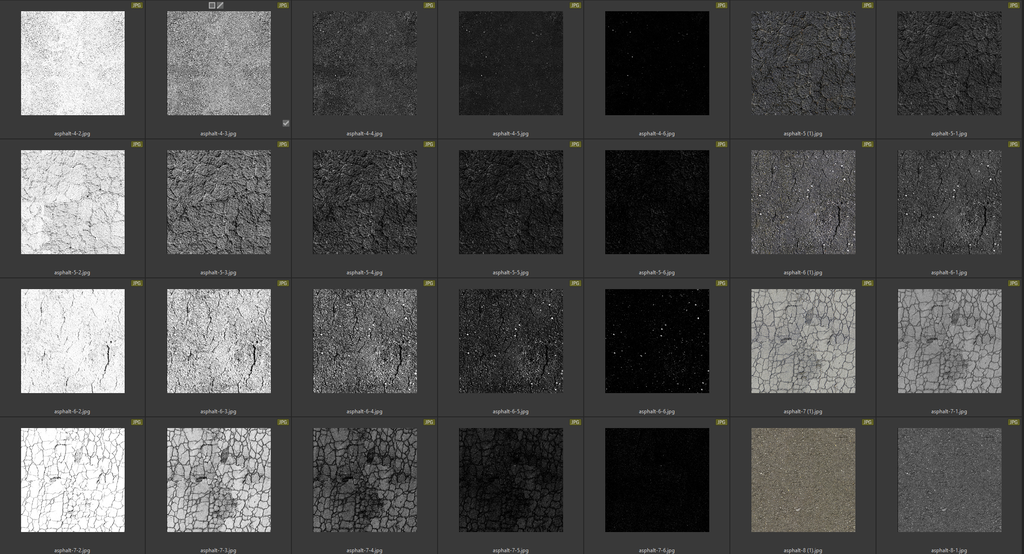Click the JPG badge on asphalt-5 (1)

tap(868, 5)
